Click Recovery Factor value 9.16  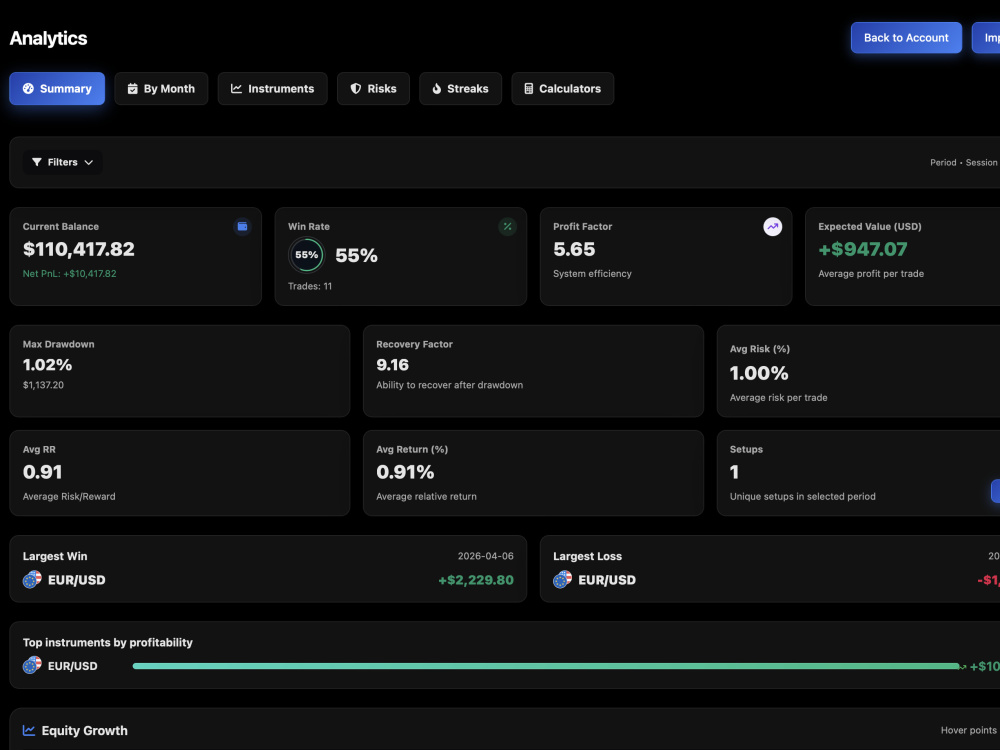point(392,365)
